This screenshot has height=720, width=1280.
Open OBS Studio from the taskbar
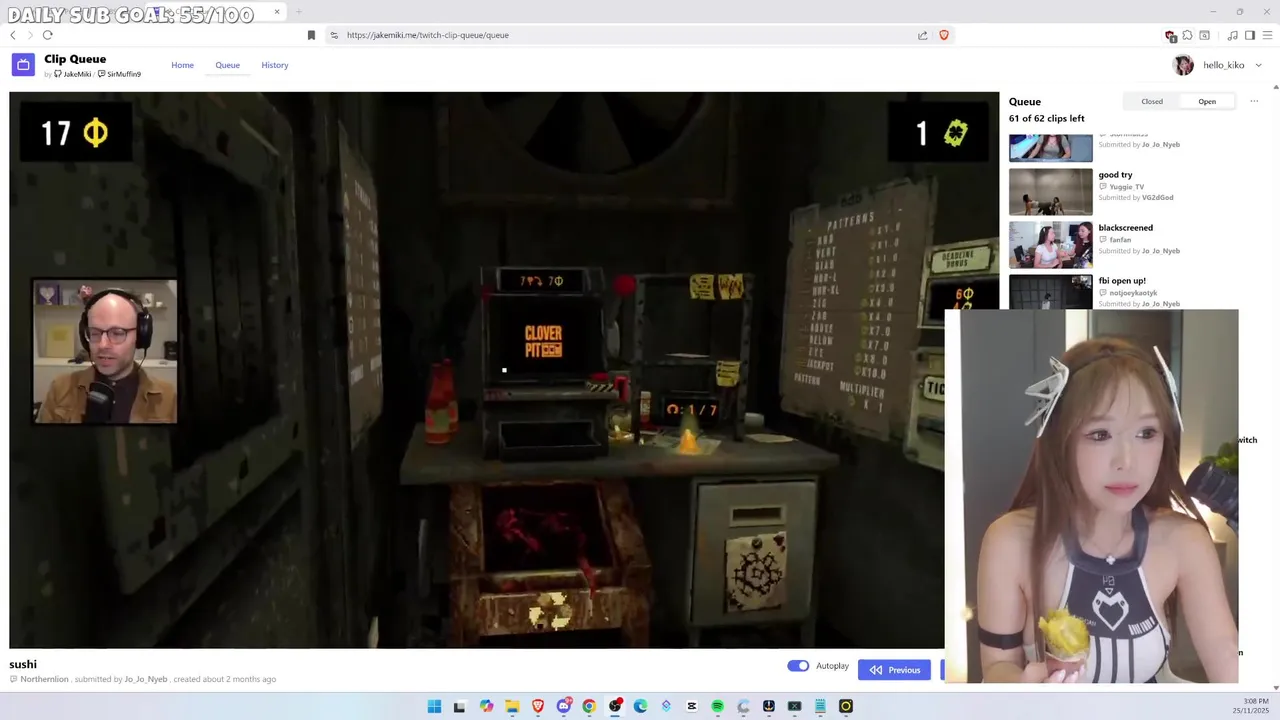click(x=615, y=706)
